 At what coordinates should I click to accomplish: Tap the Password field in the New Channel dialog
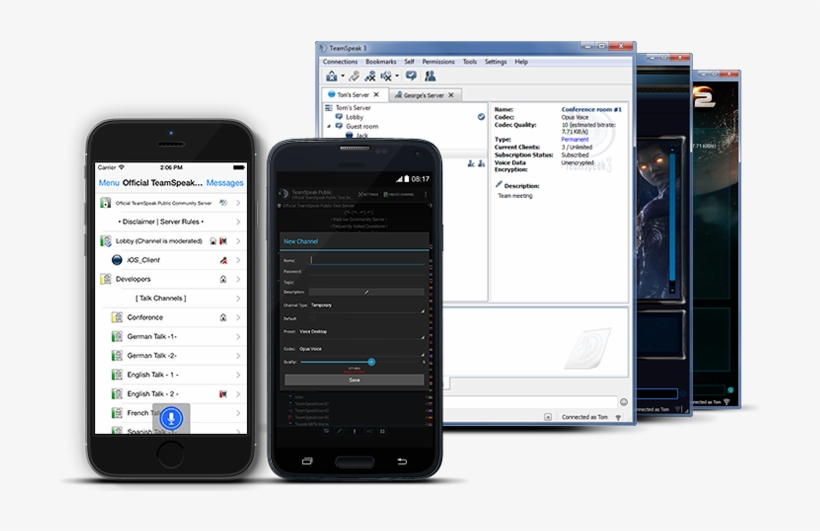367,272
